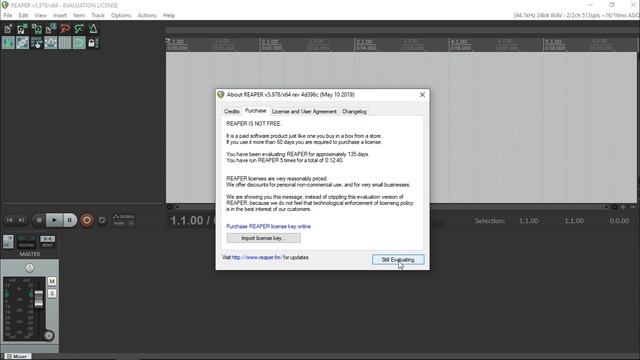Open the Actions menu
This screenshot has height=360, width=640.
147,16
